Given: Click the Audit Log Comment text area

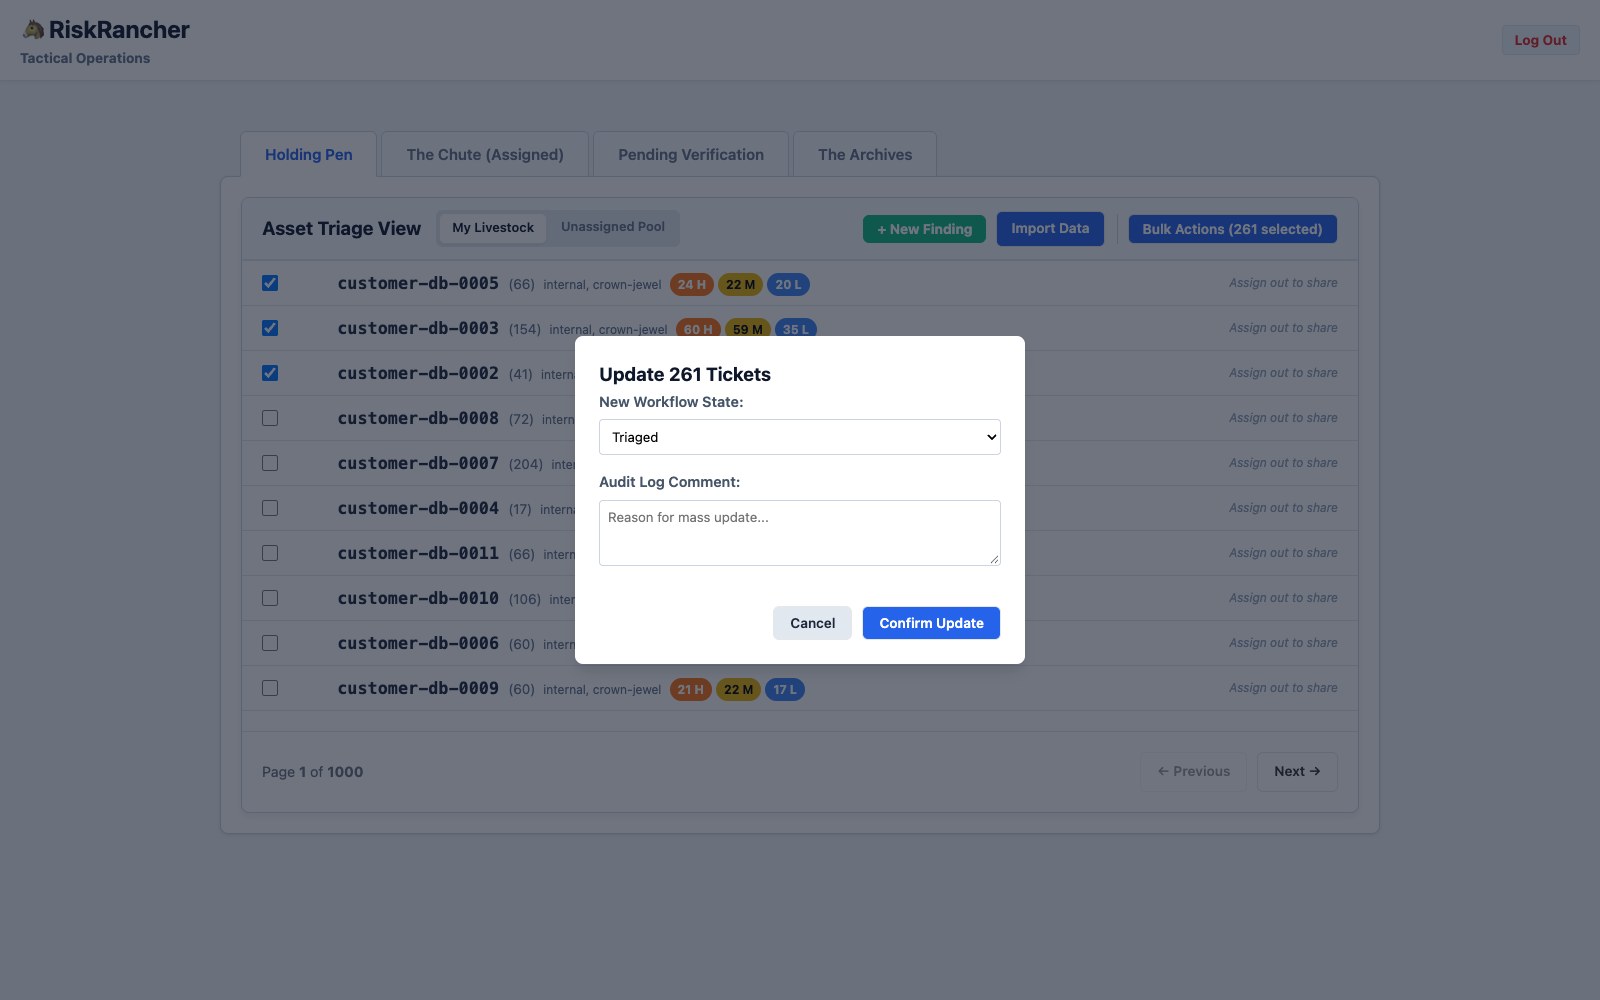Looking at the screenshot, I should (x=800, y=533).
